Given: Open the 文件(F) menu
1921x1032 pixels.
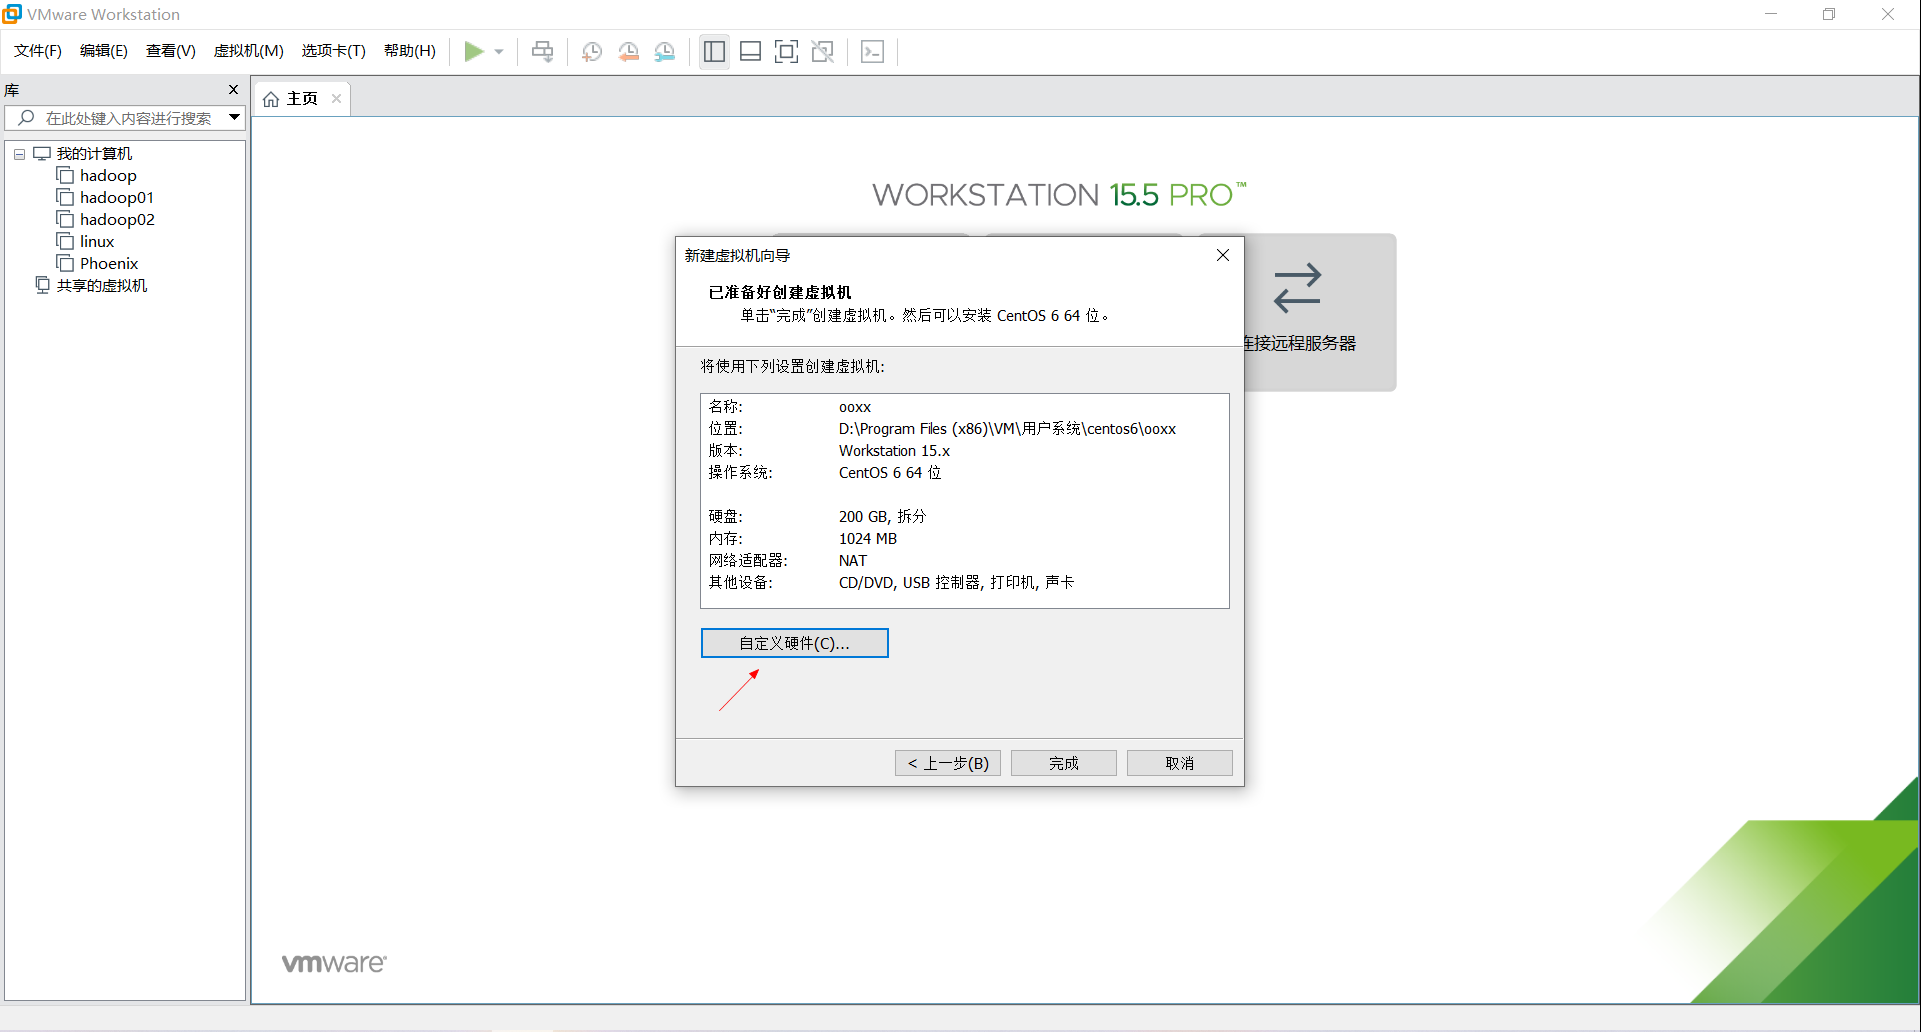Looking at the screenshot, I should tap(38, 51).
